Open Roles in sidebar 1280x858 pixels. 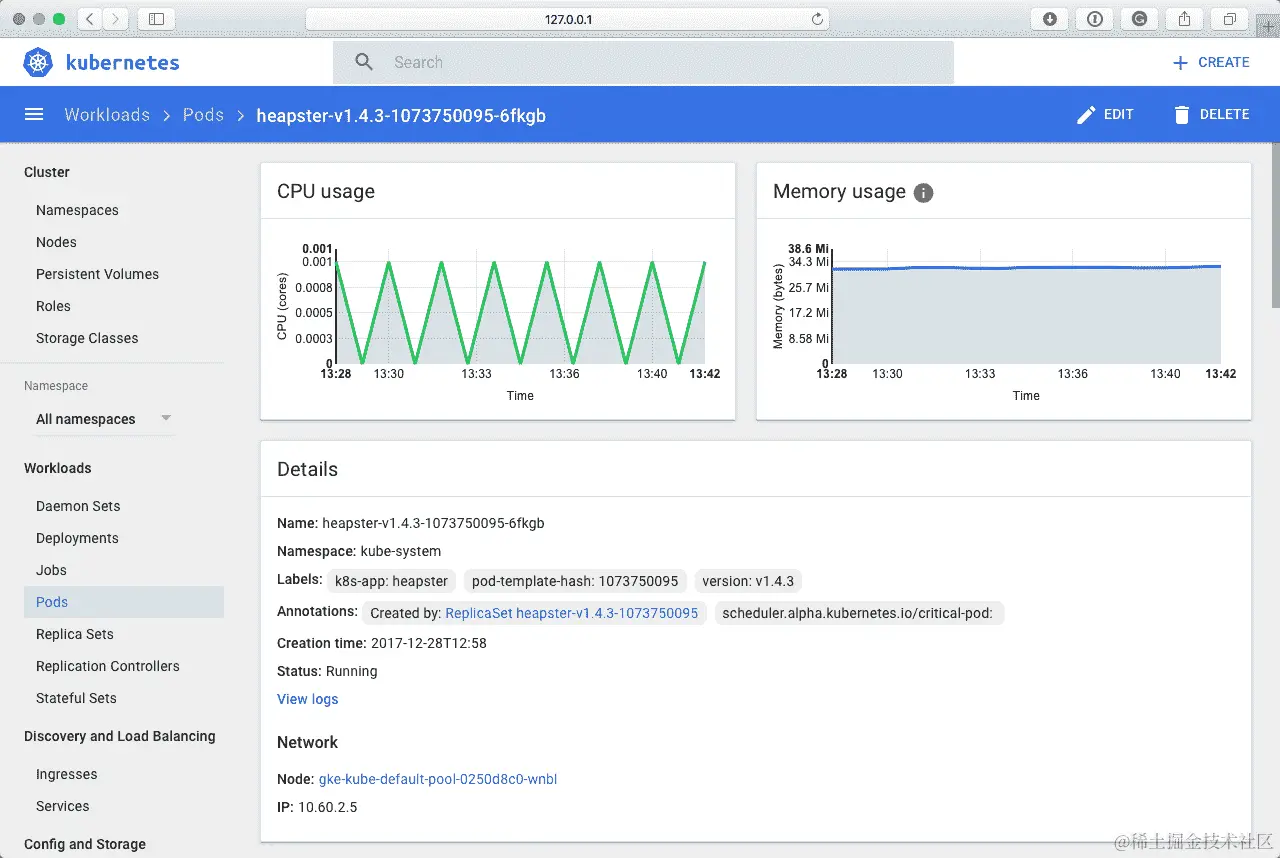[53, 306]
